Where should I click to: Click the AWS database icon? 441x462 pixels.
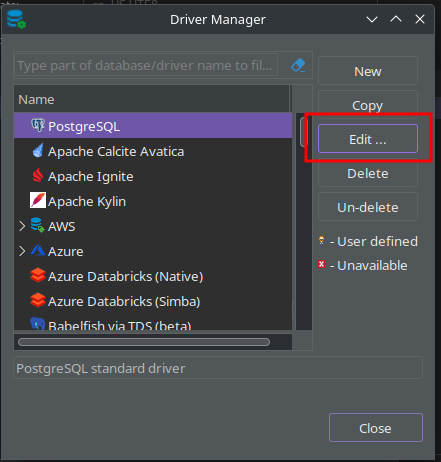pyautogui.click(x=38, y=225)
